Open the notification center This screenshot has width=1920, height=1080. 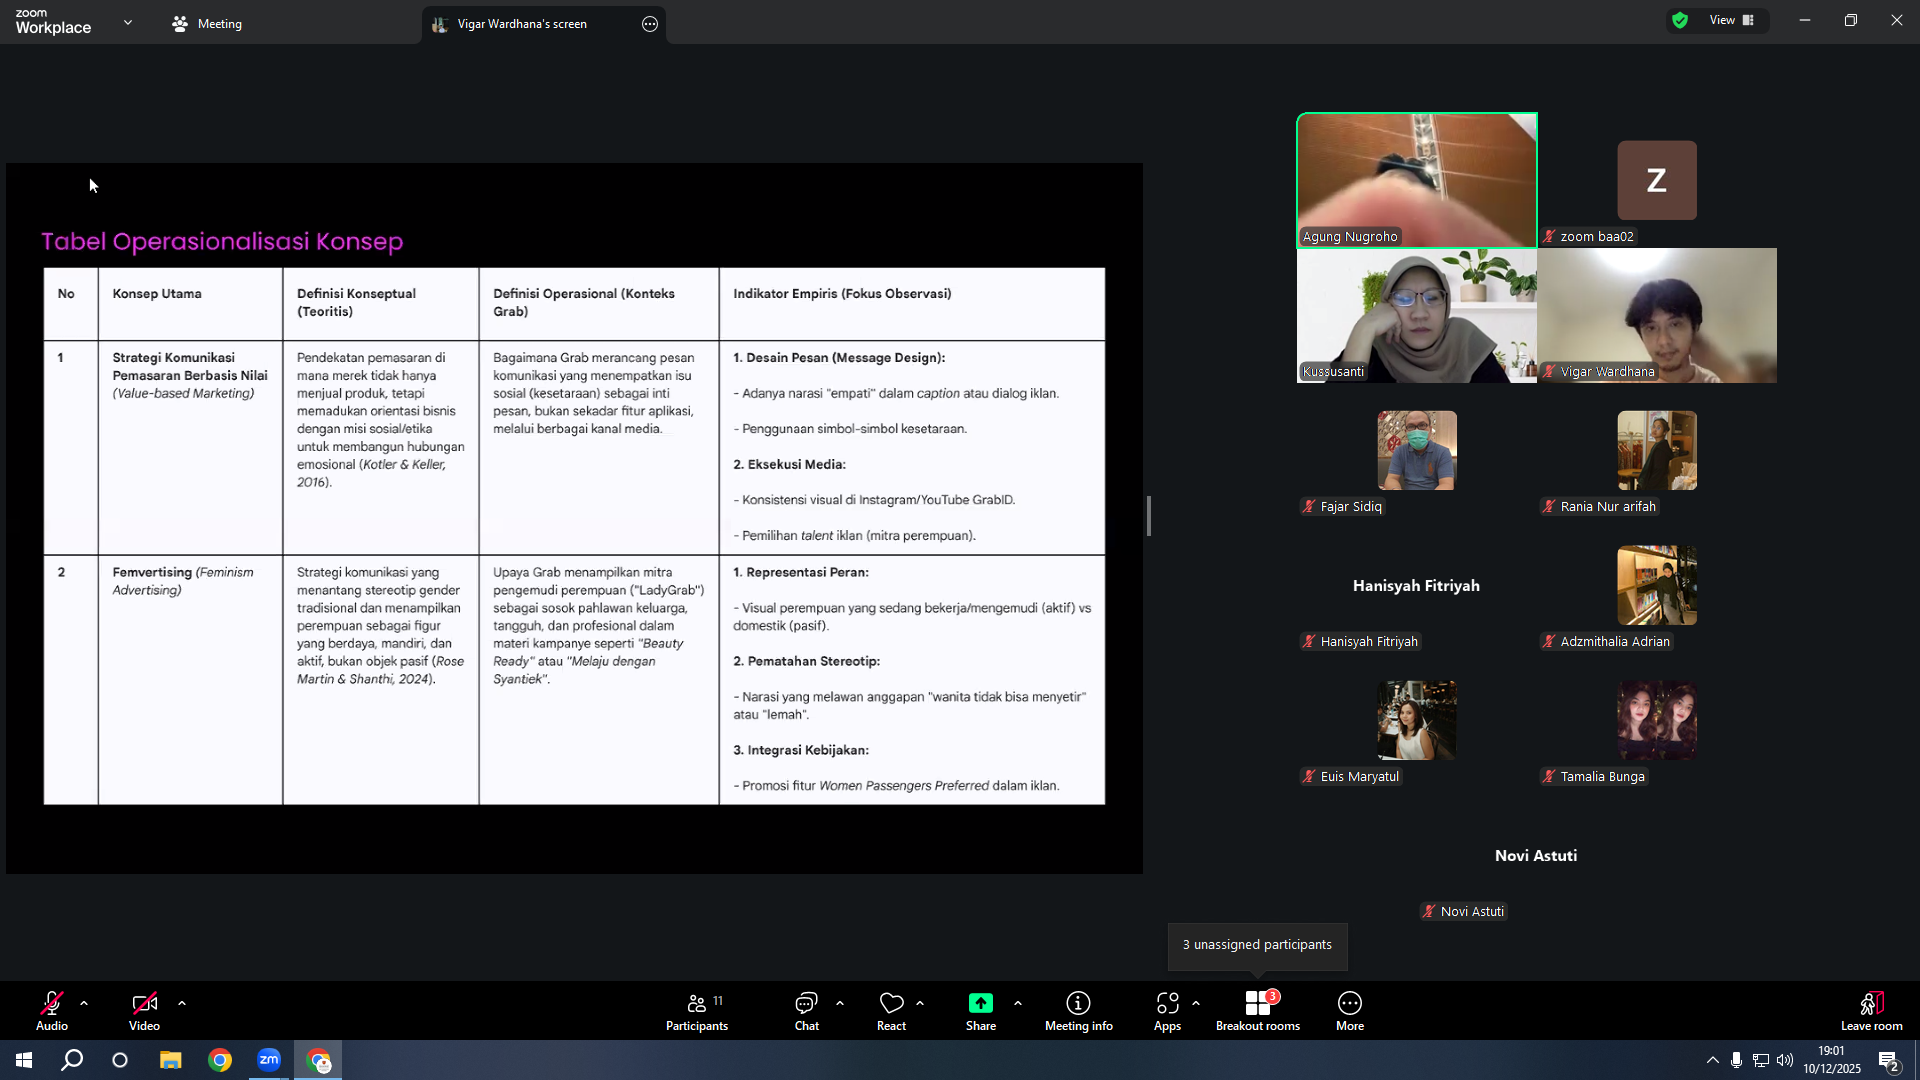click(x=1889, y=1060)
